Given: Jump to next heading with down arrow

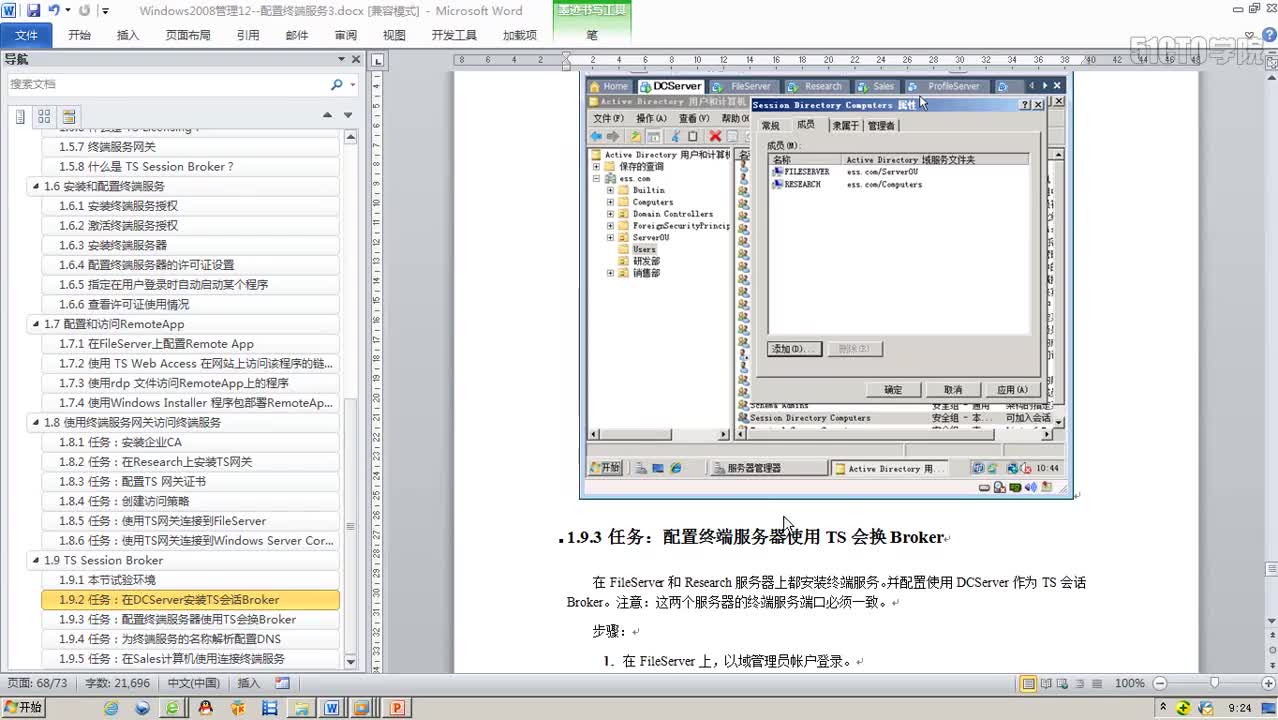Looking at the screenshot, I should click(348, 115).
